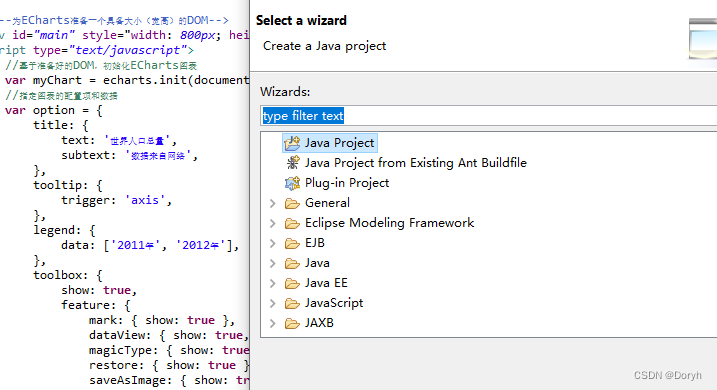This screenshot has height=390, width=717.
Task: Click 'saveAsImage:' line in code editor
Action: click(x=169, y=380)
